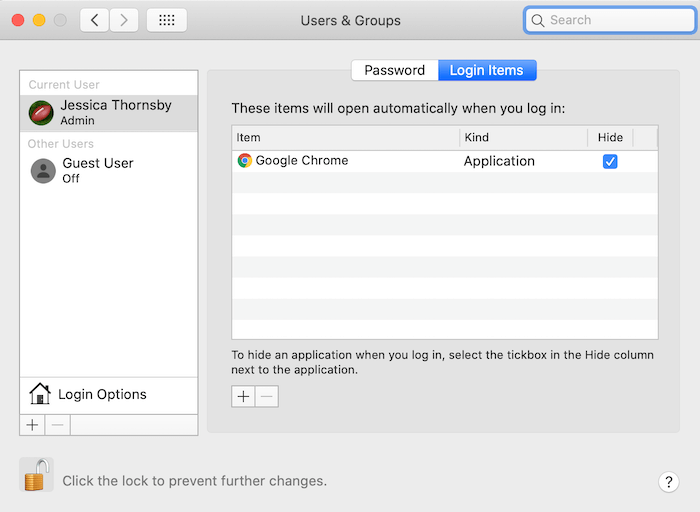This screenshot has width=700, height=512.
Task: Add a login item with the plus button
Action: (243, 396)
